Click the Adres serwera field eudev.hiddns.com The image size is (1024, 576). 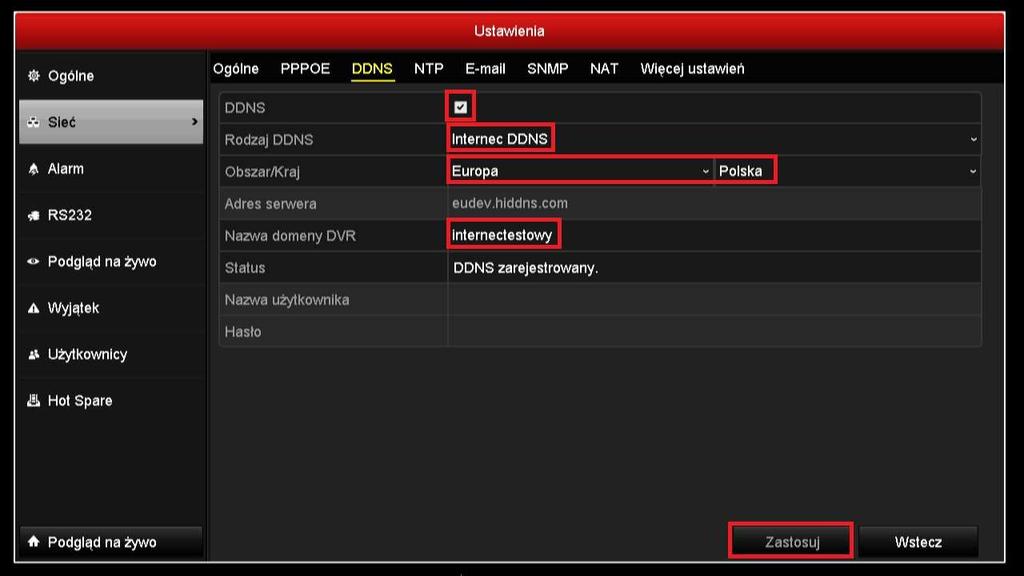tap(714, 203)
